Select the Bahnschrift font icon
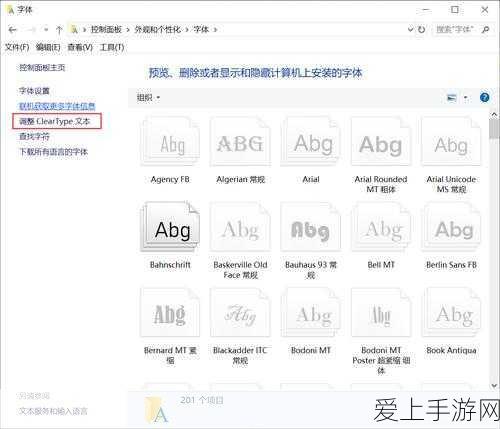Image resolution: width=500 pixels, height=429 pixels. (170, 227)
